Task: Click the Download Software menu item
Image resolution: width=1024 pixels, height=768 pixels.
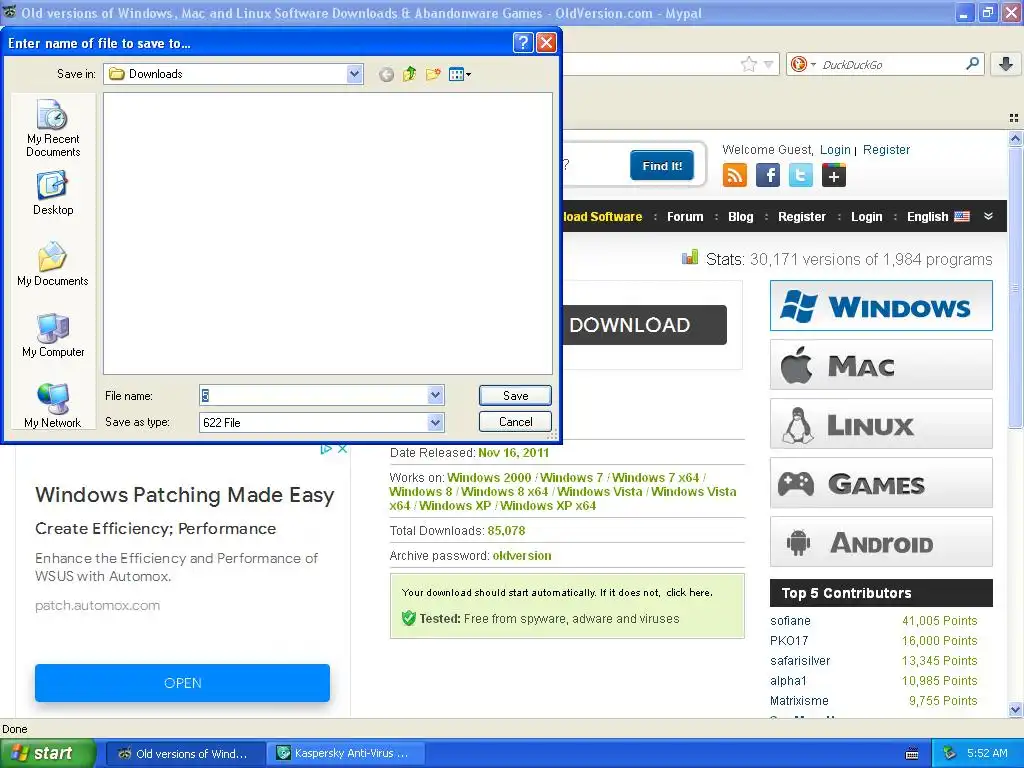Action: tap(601, 217)
